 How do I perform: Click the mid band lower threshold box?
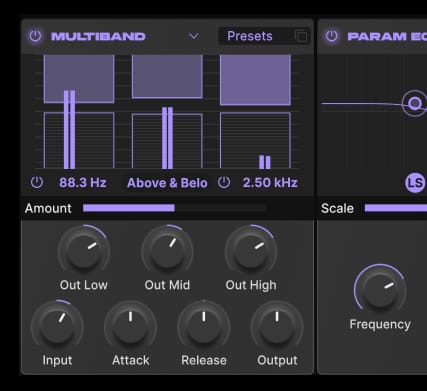[x=167, y=141]
